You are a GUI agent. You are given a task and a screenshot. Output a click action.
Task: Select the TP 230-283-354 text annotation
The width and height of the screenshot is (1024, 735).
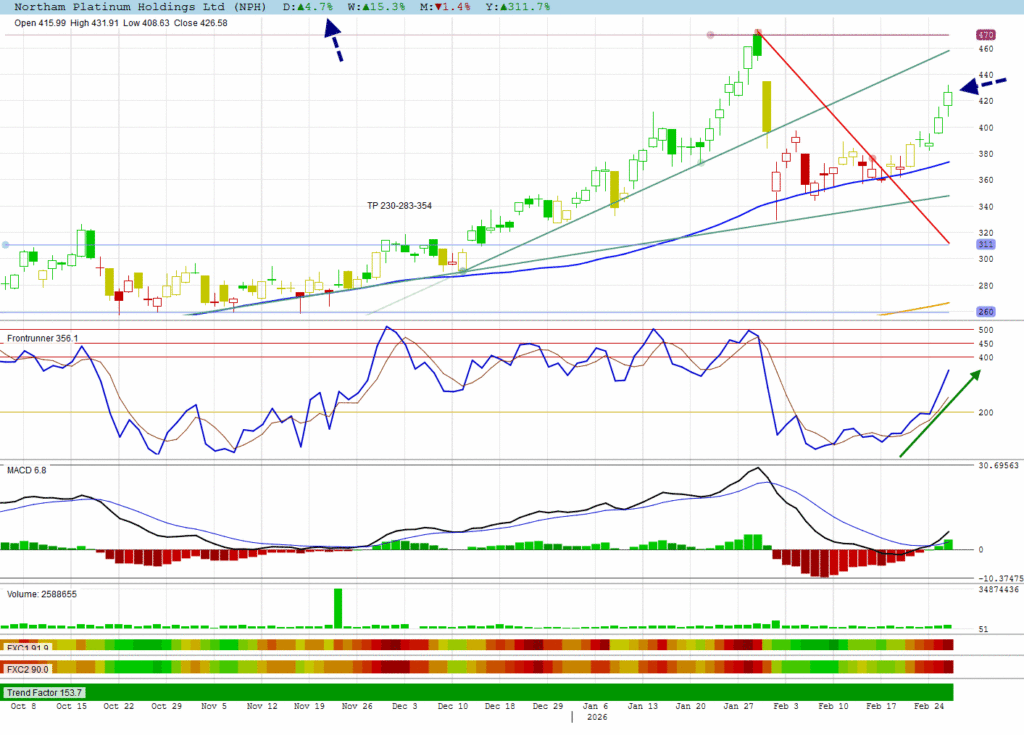pos(400,205)
